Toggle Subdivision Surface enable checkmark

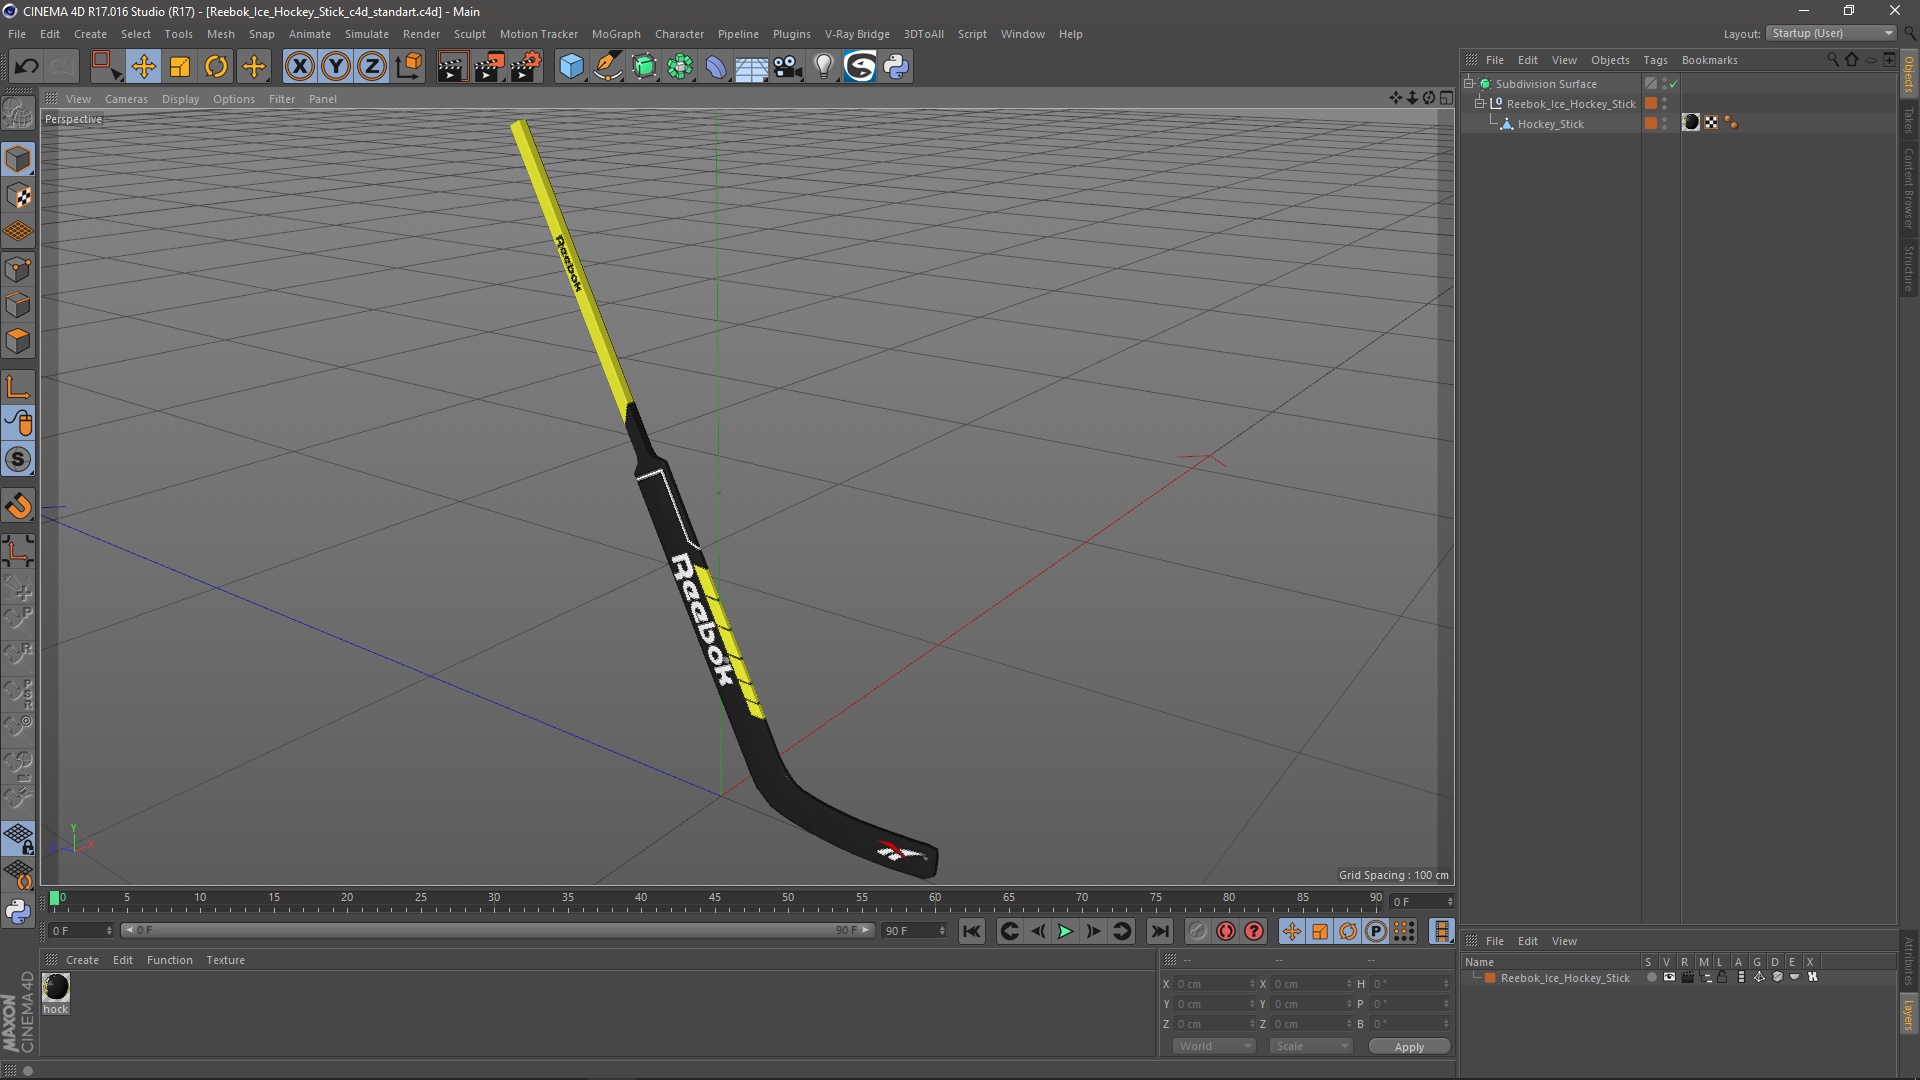(x=1673, y=84)
